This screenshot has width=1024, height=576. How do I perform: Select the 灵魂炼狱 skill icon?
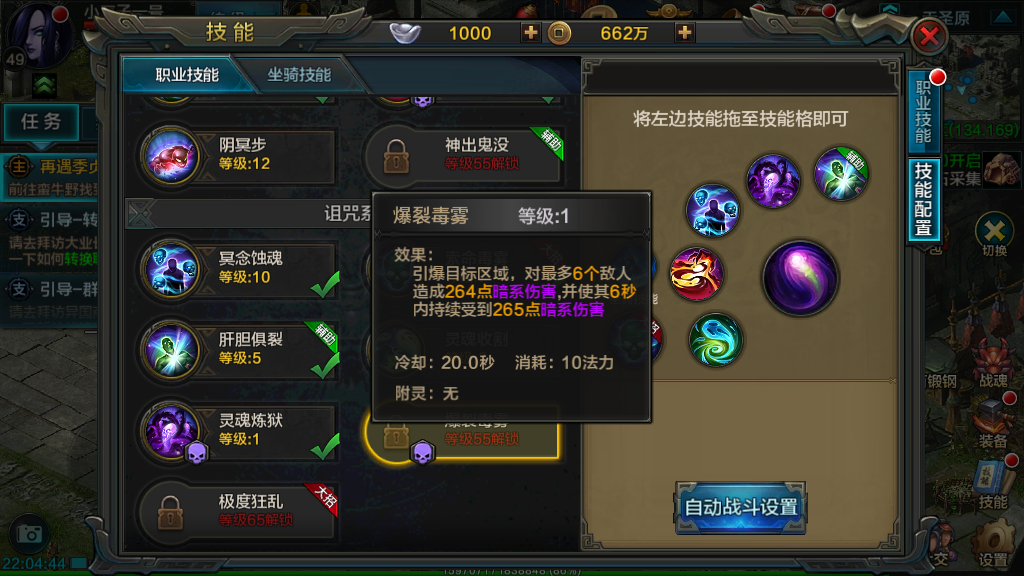171,431
